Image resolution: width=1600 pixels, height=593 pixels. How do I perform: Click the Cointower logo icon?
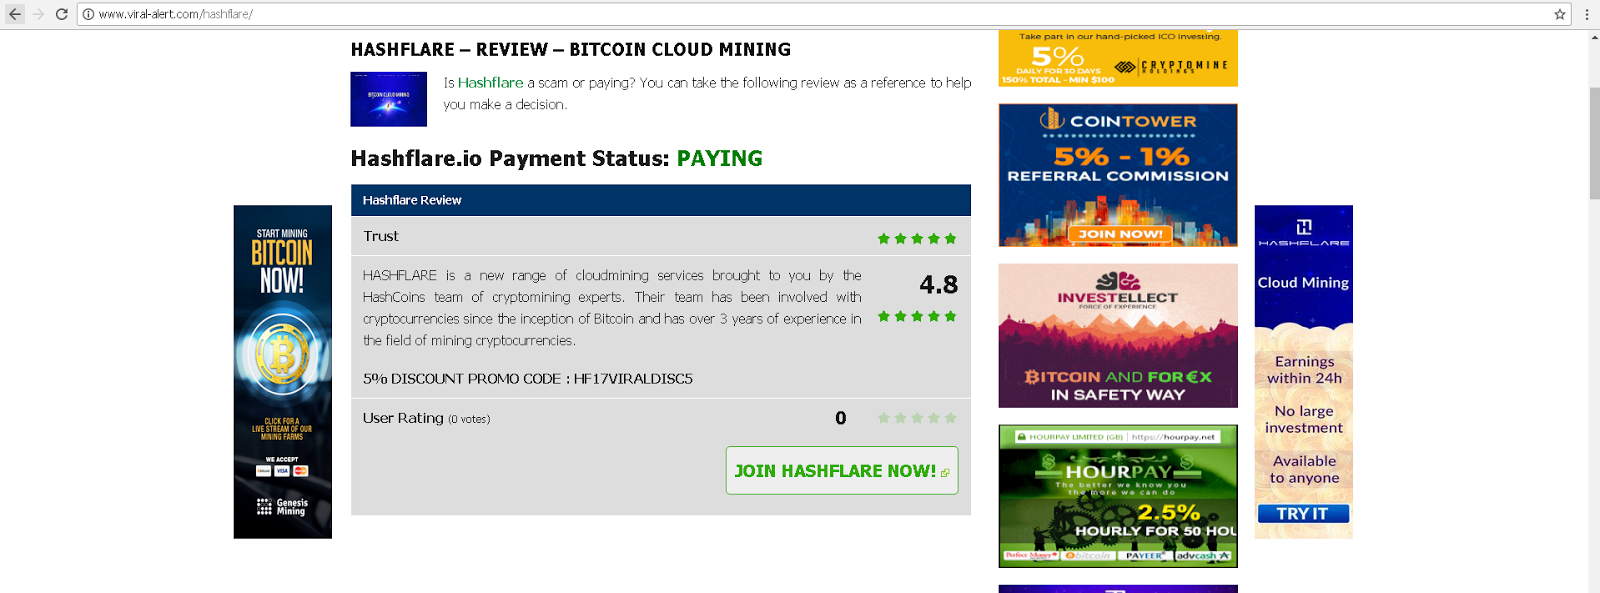tap(1051, 120)
